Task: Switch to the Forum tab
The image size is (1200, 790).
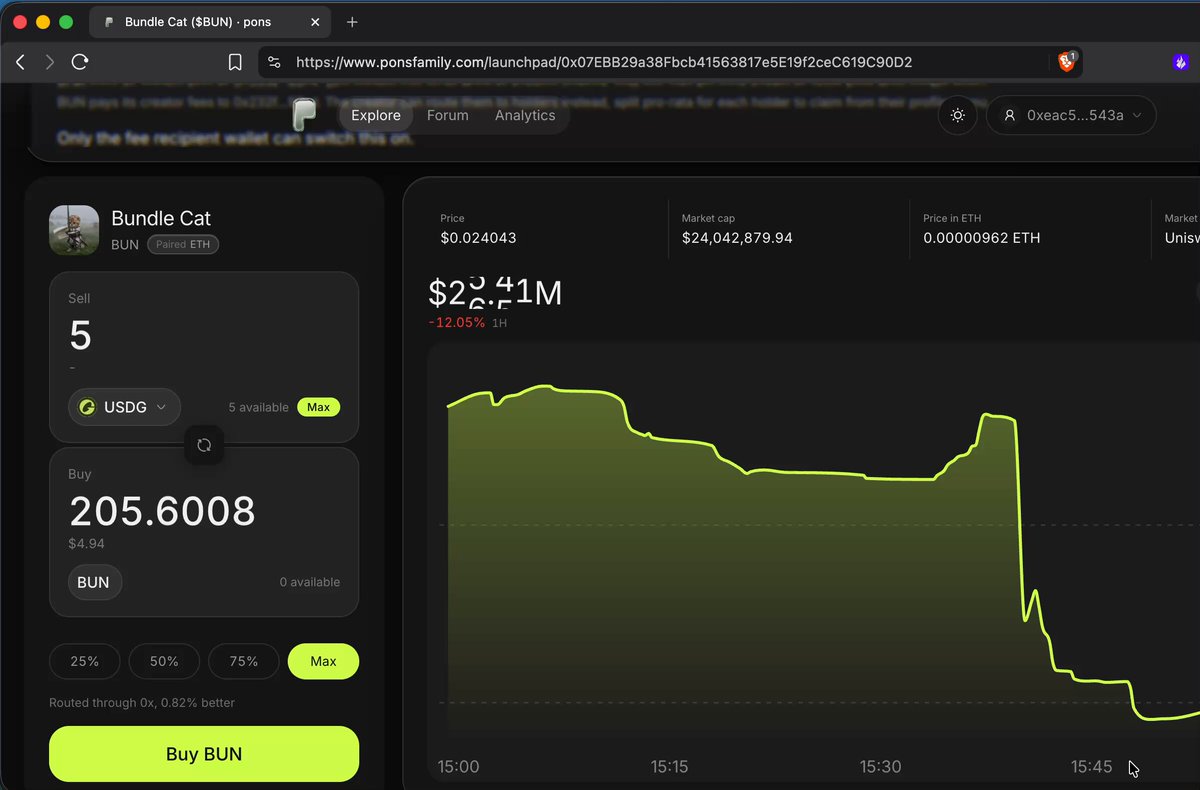Action: (447, 115)
